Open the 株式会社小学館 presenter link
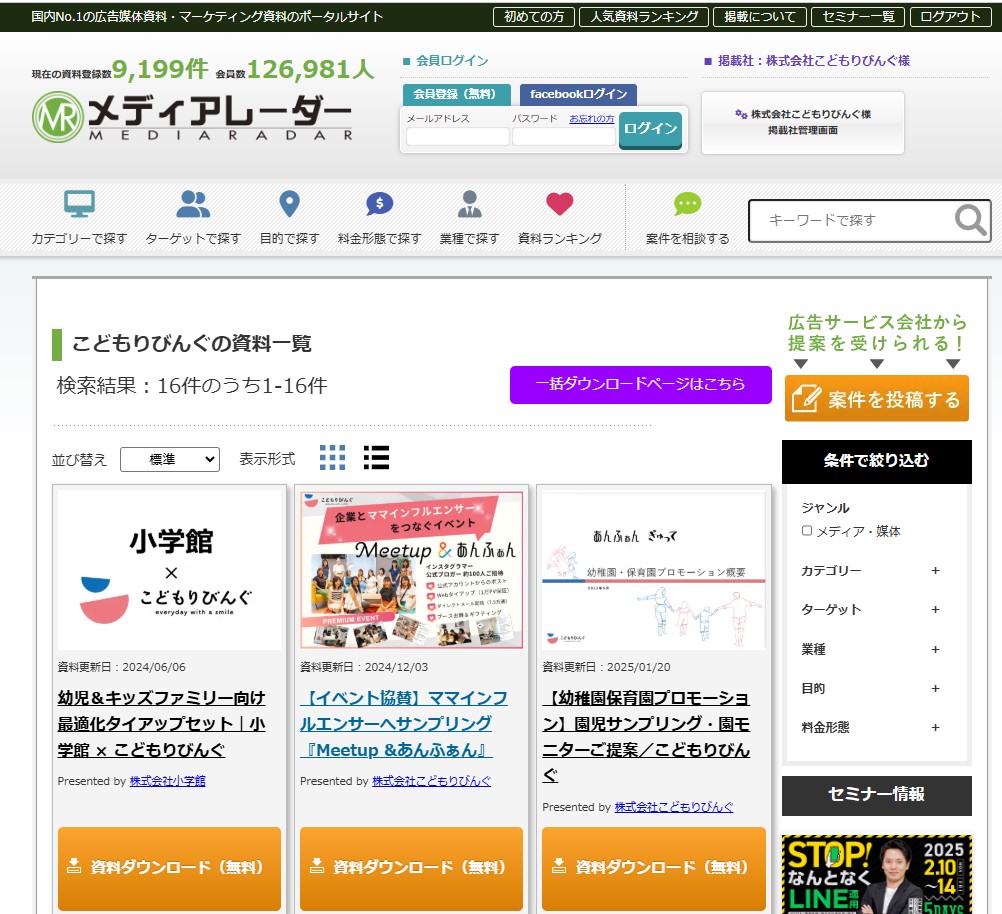 pyautogui.click(x=167, y=780)
